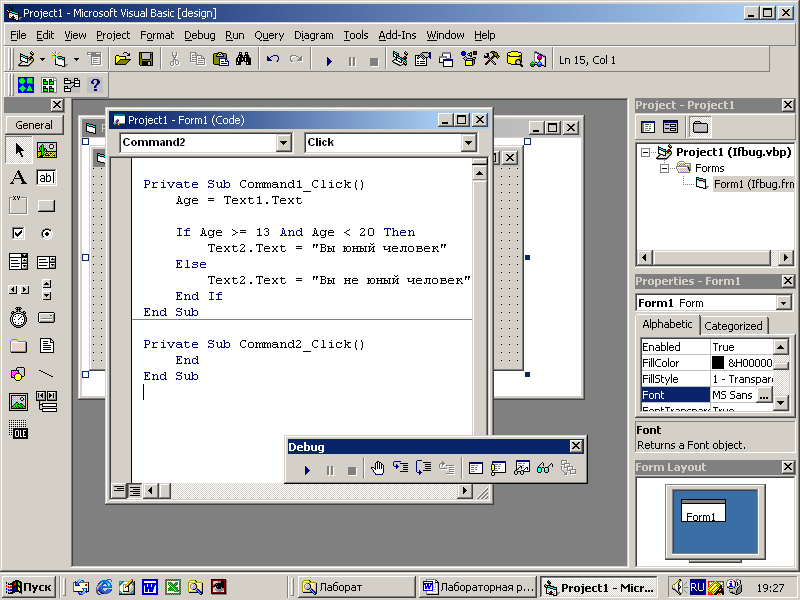Start the program from main toolbar

click(x=329, y=61)
